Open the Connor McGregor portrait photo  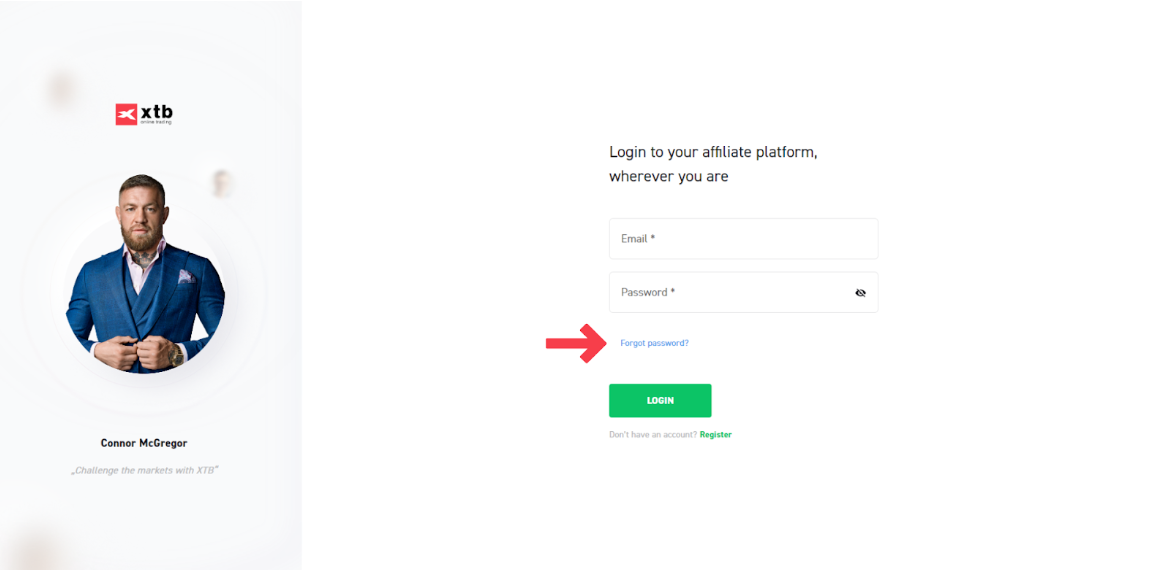point(145,275)
